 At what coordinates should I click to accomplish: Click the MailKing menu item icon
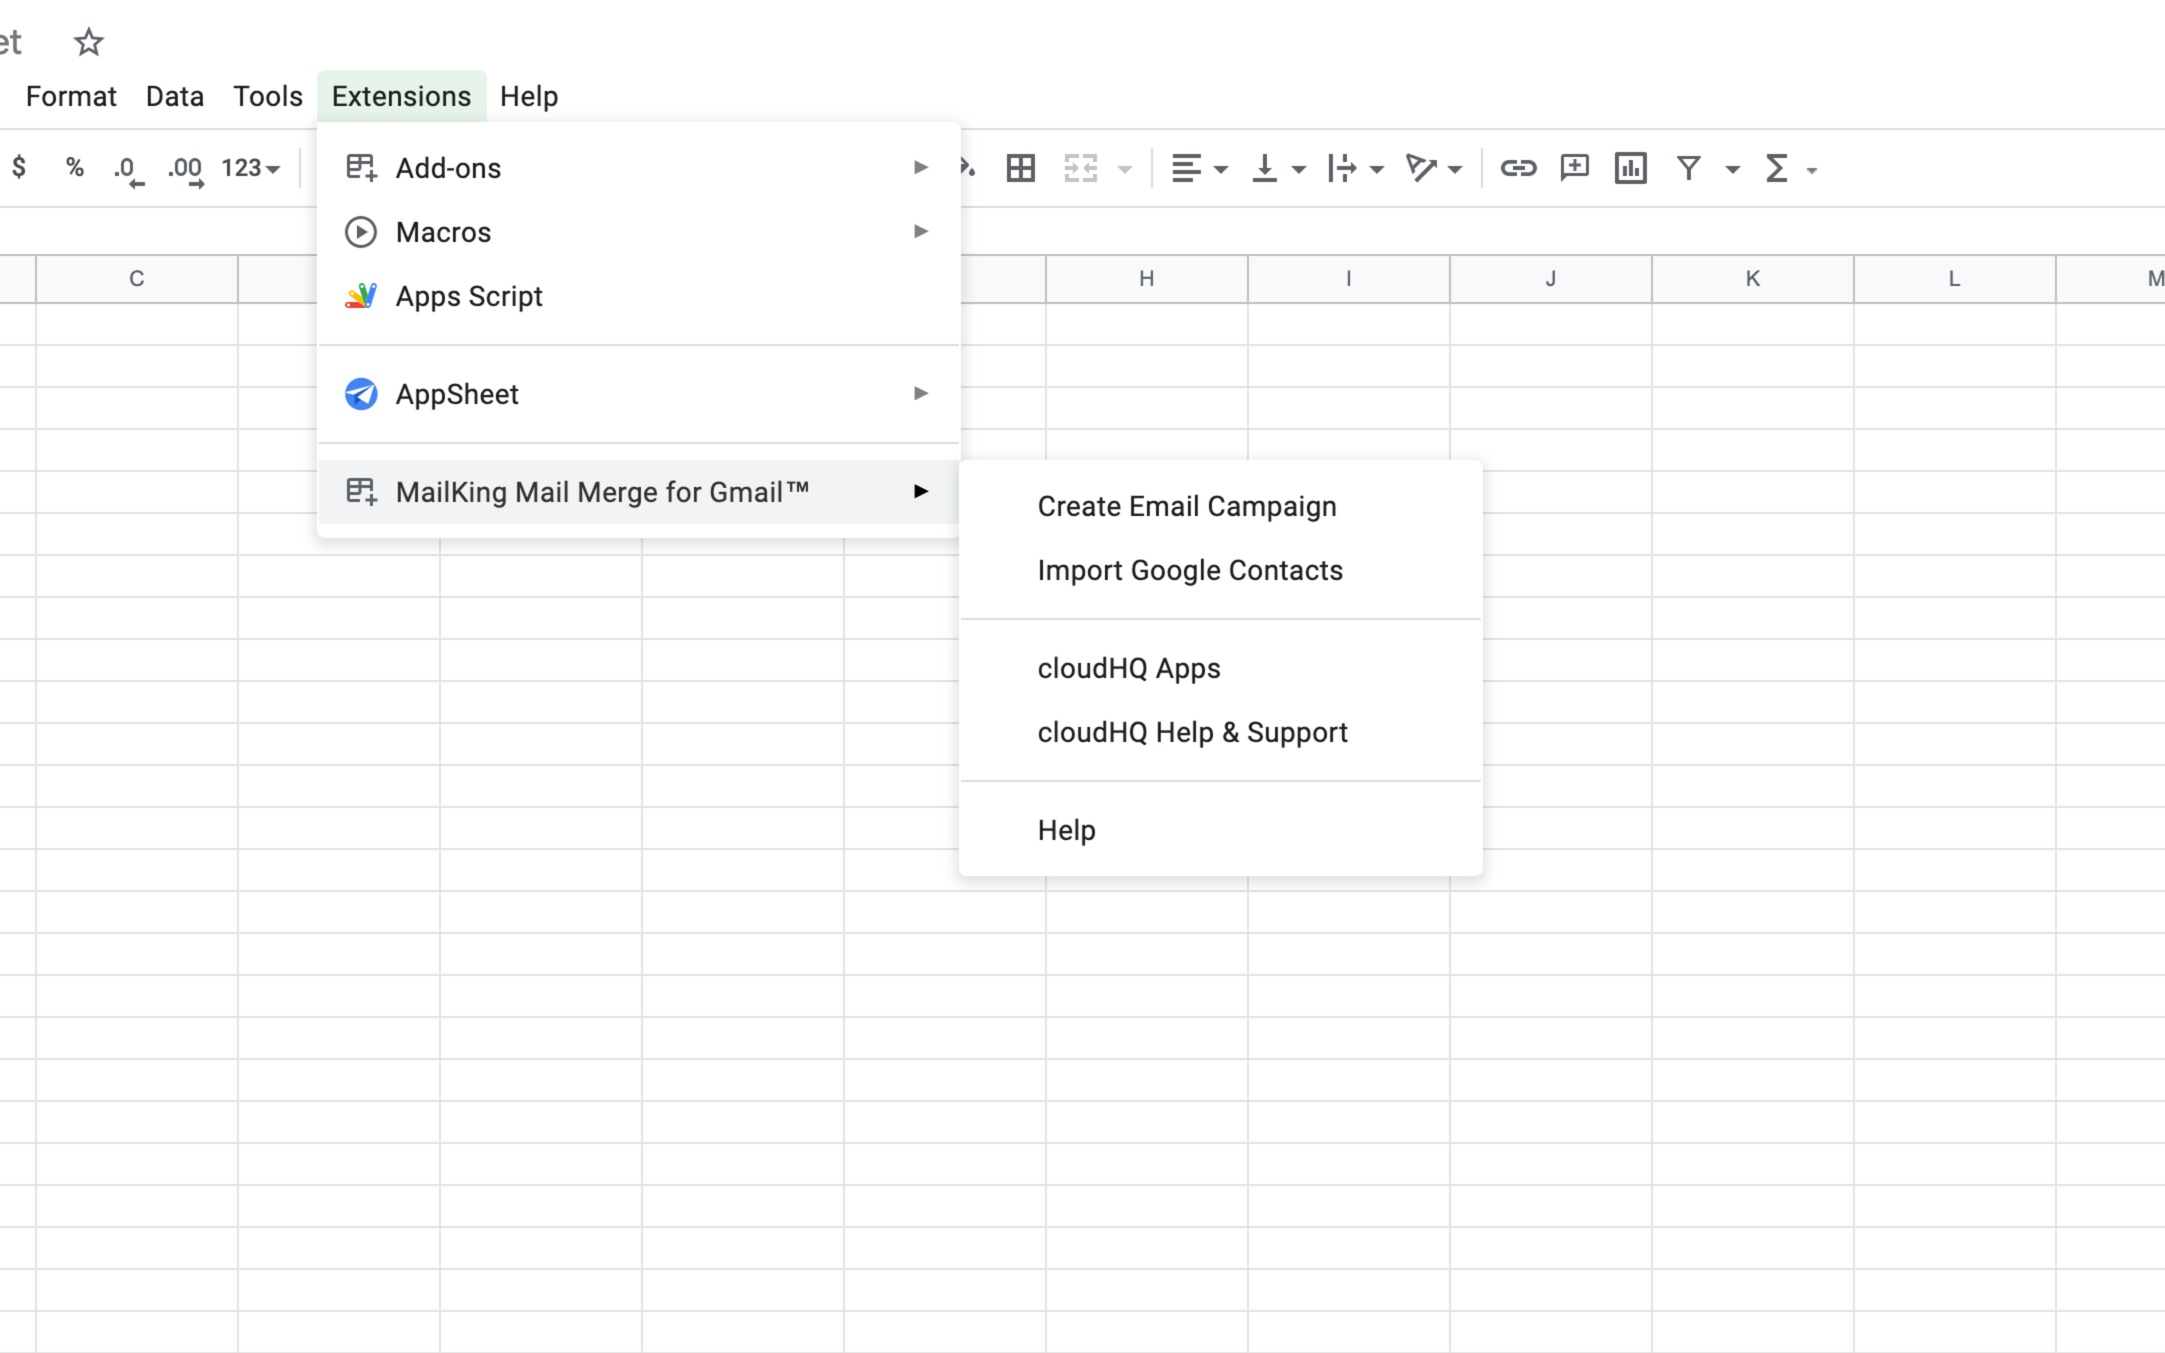tap(361, 491)
